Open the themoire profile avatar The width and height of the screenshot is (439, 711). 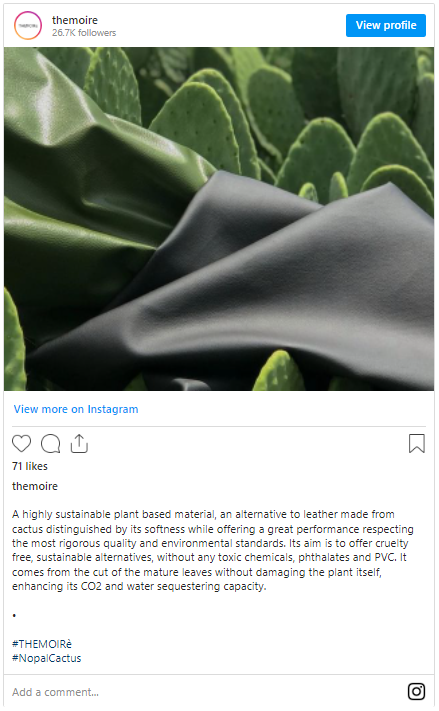(x=28, y=25)
